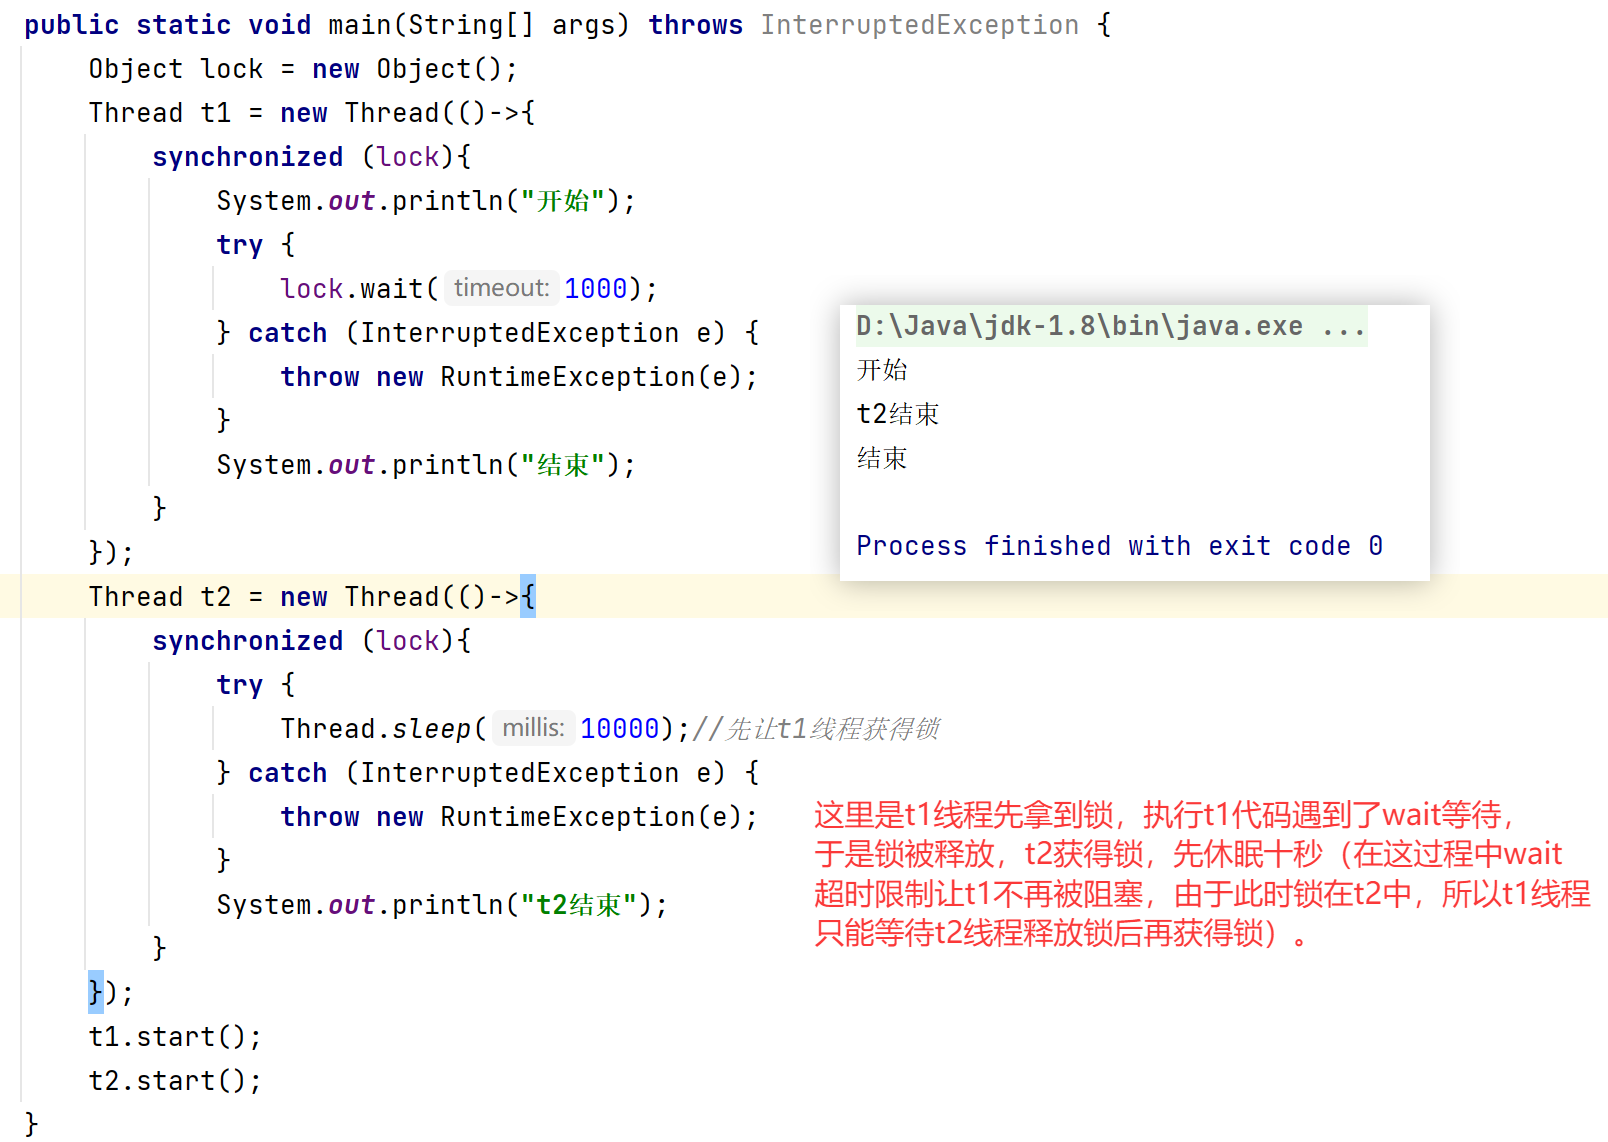
Task: Click the 'timeout:' parameter hint in lock.wait
Action: pyautogui.click(x=501, y=288)
